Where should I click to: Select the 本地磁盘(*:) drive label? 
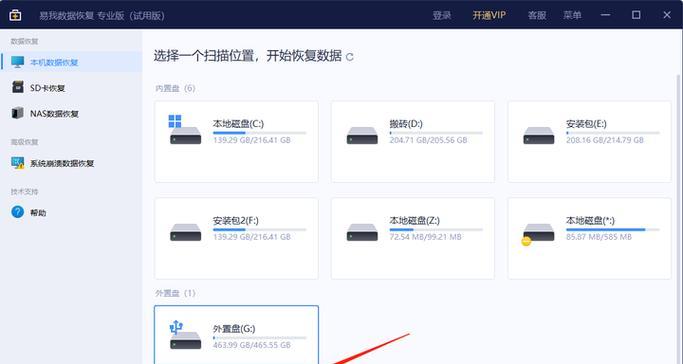[590, 221]
